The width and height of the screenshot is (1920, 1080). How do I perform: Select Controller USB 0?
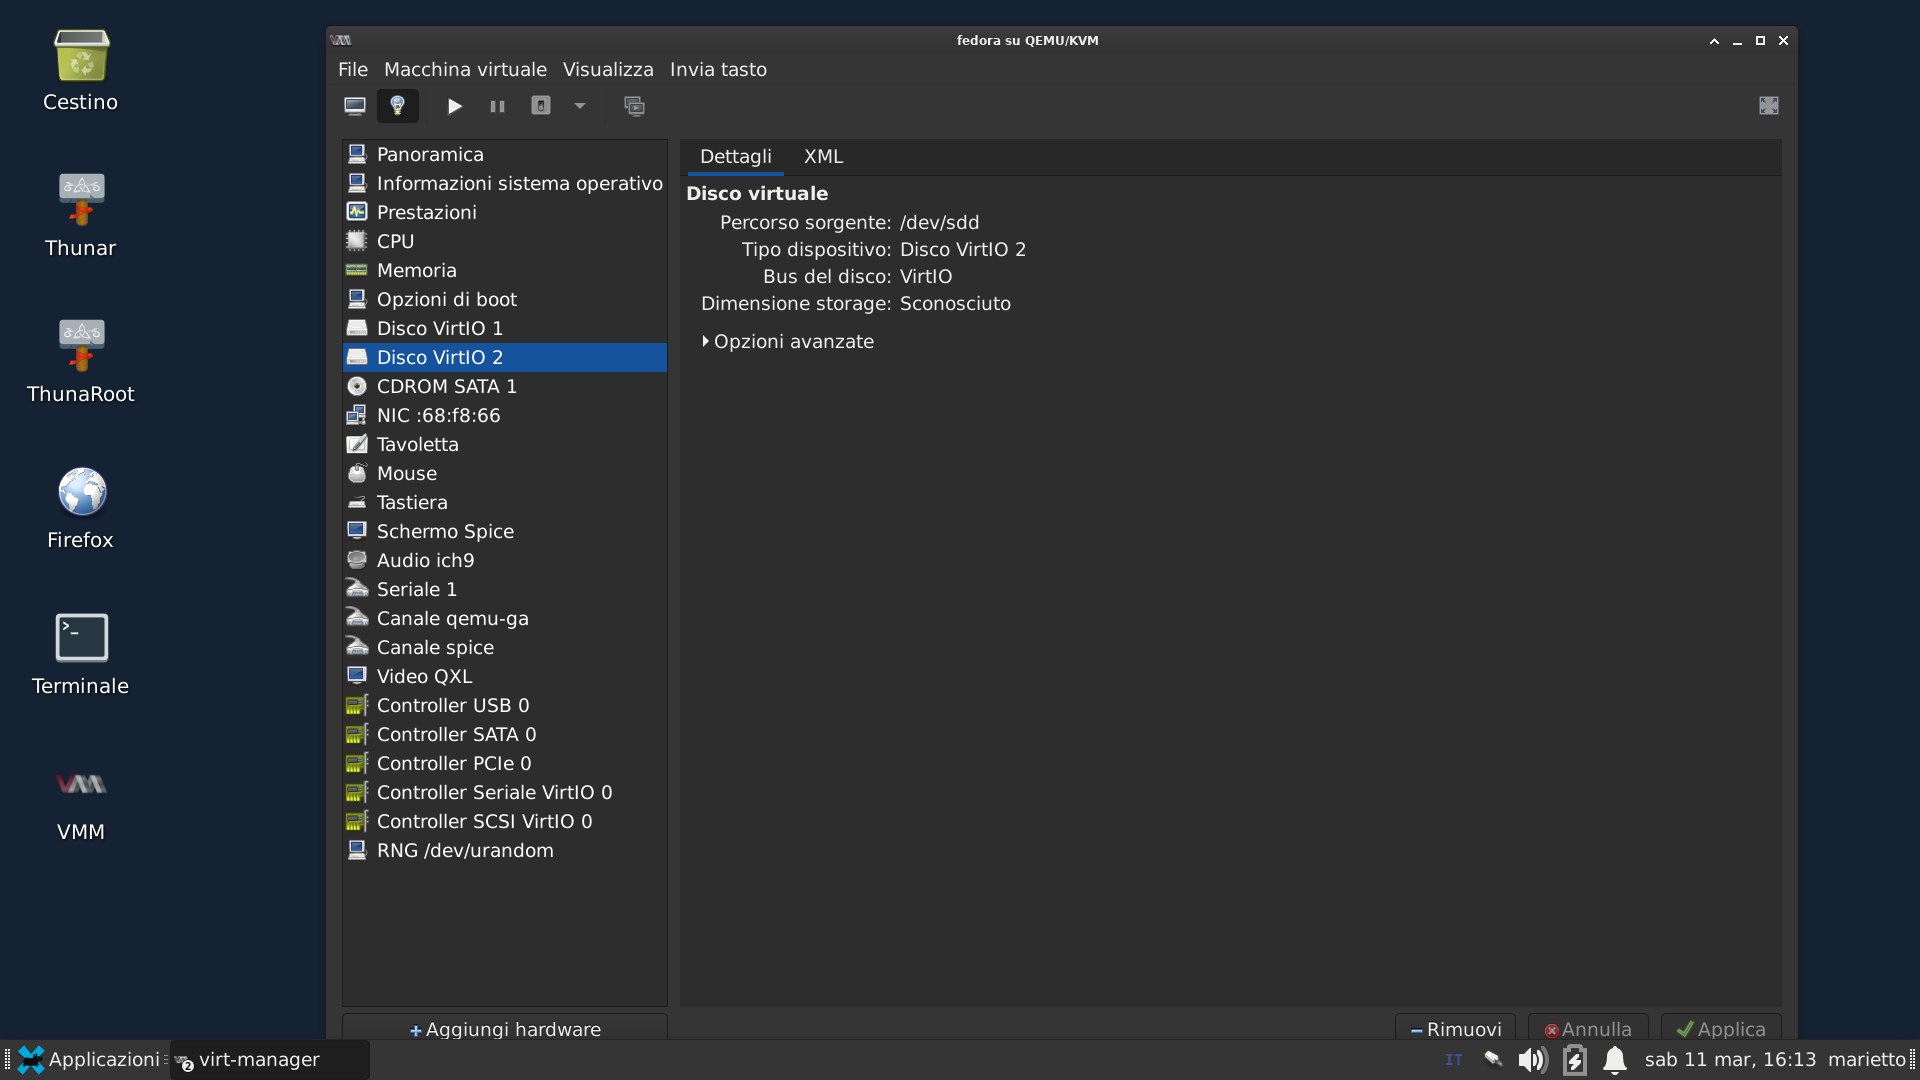(x=505, y=706)
